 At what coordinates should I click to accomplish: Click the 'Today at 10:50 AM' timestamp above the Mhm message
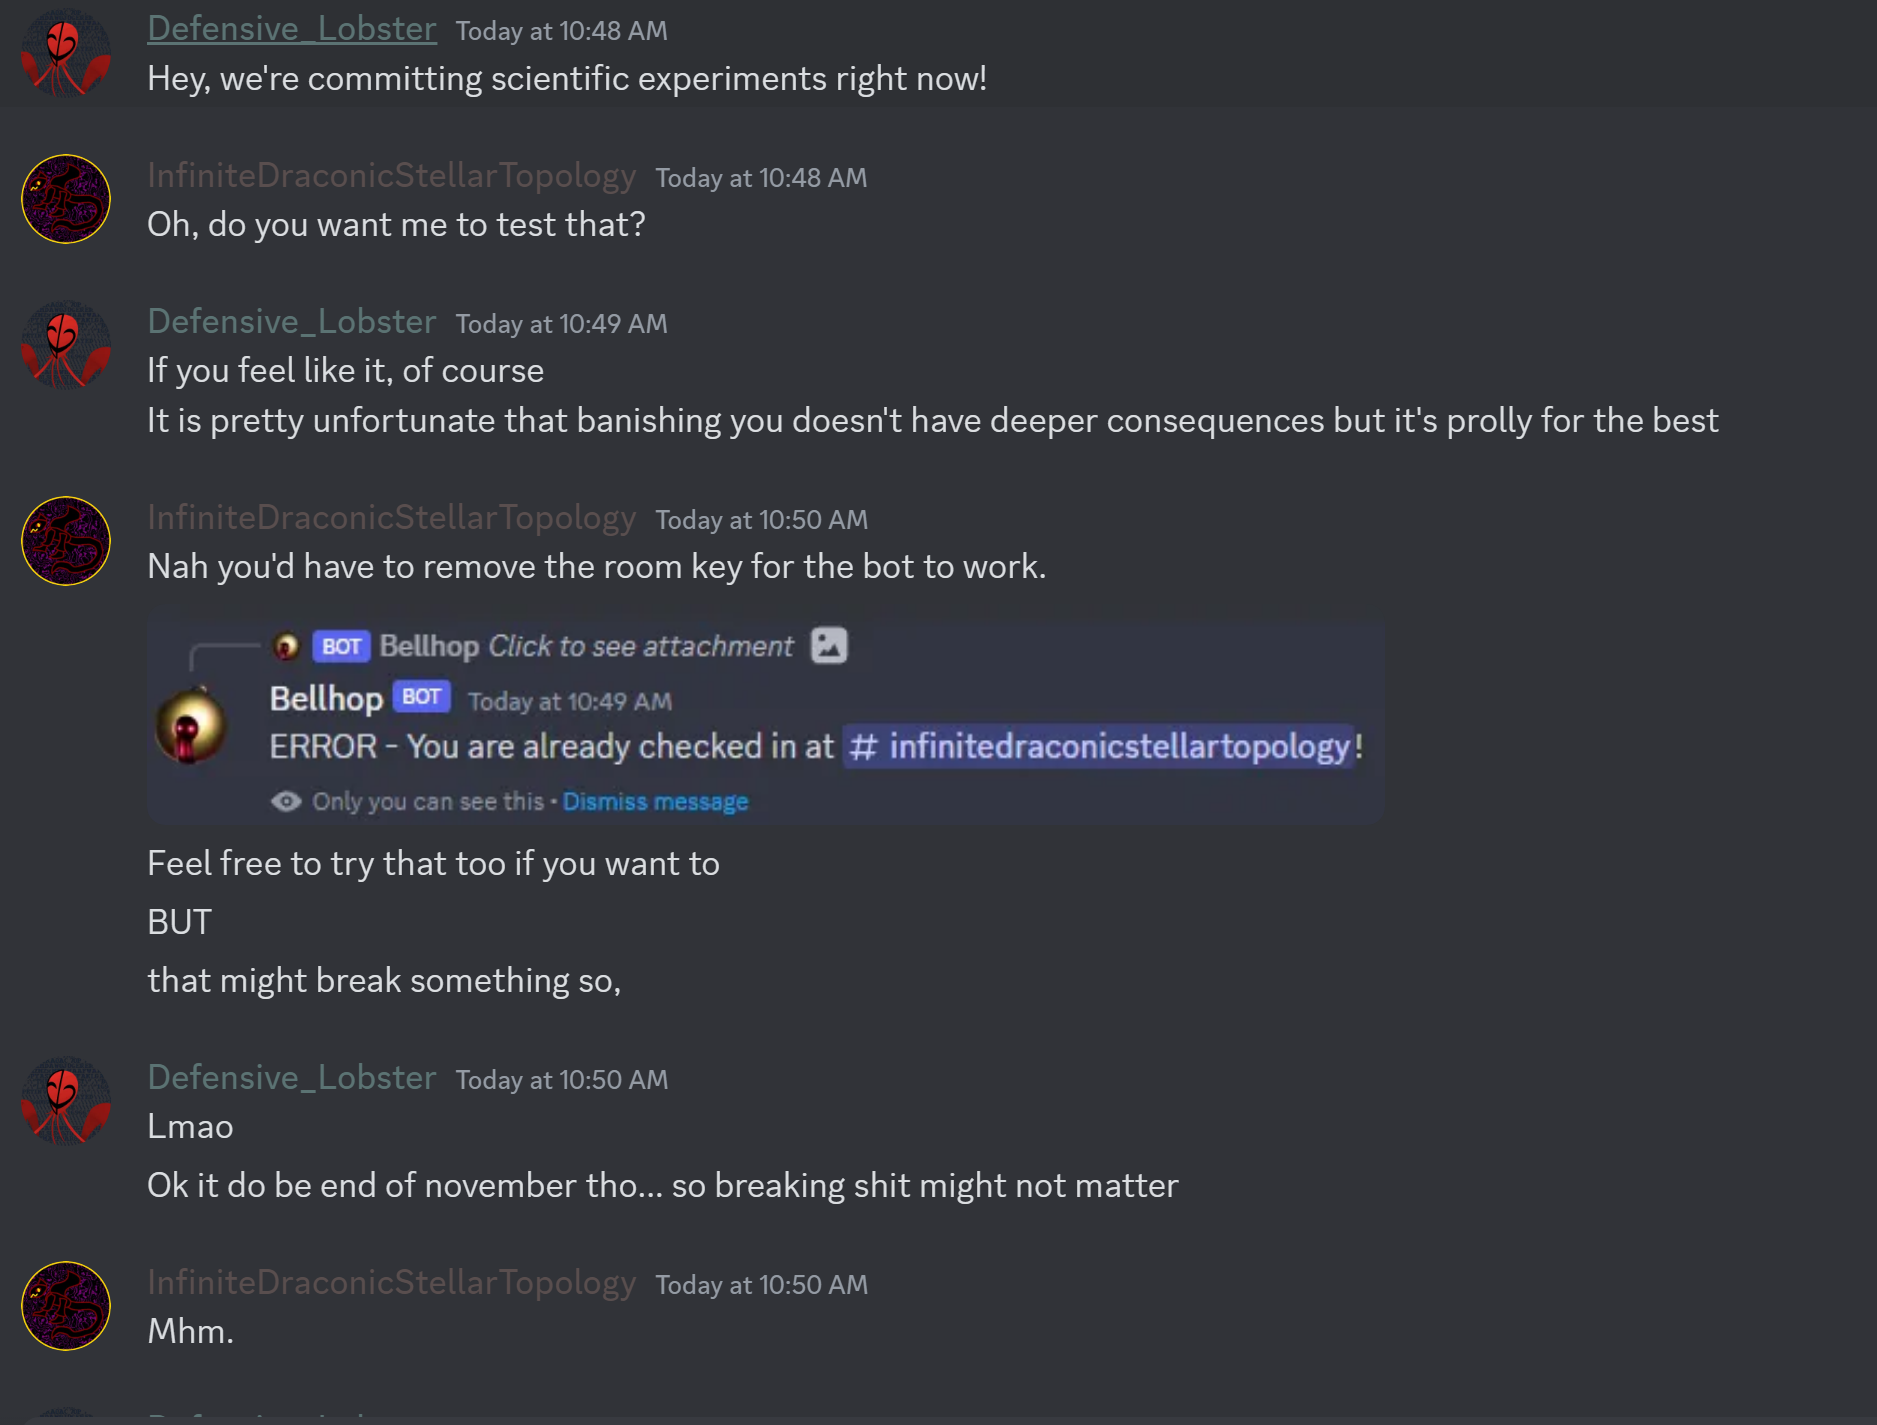coord(761,1284)
